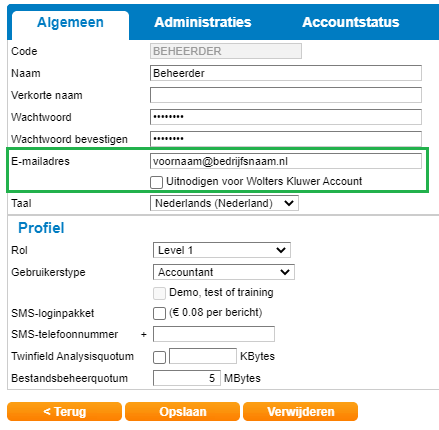
Task: Expand the Rol dropdown showing Level 1
Action: click(x=222, y=250)
